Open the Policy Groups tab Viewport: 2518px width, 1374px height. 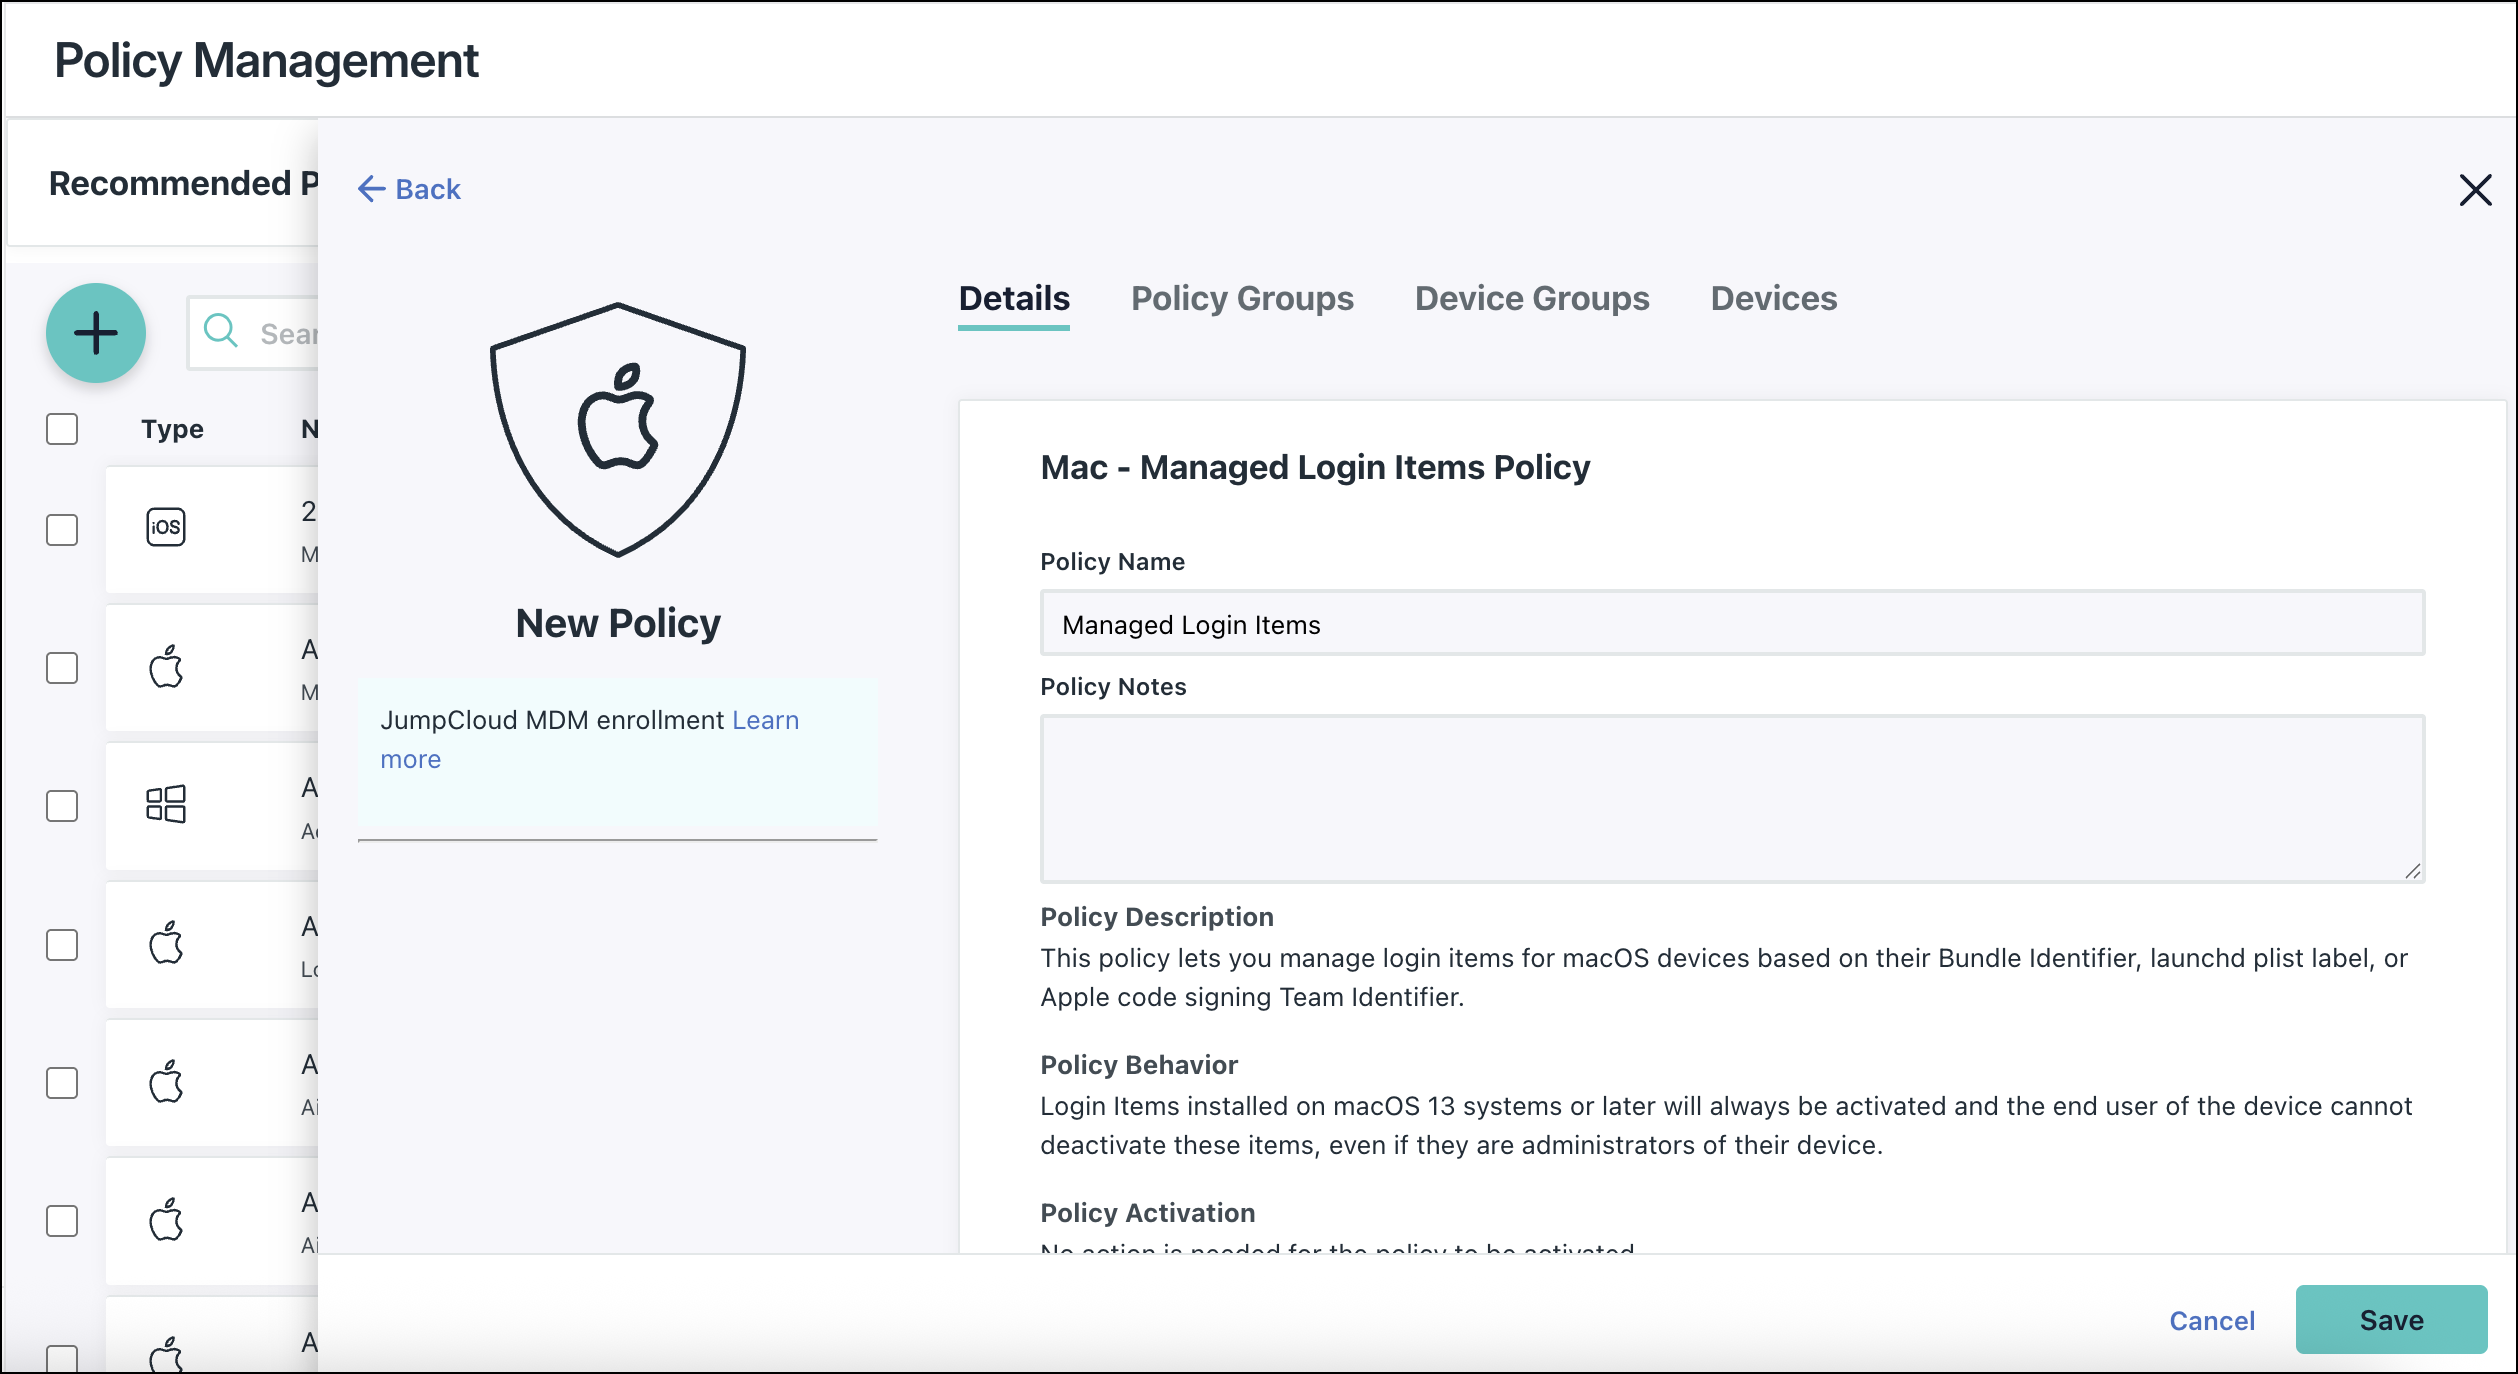pos(1242,298)
